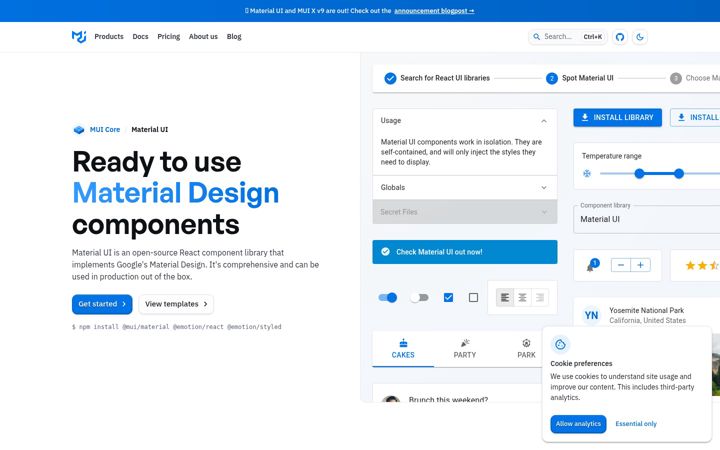Click the Get started button
Screen dimensions: 720x450
point(102,304)
